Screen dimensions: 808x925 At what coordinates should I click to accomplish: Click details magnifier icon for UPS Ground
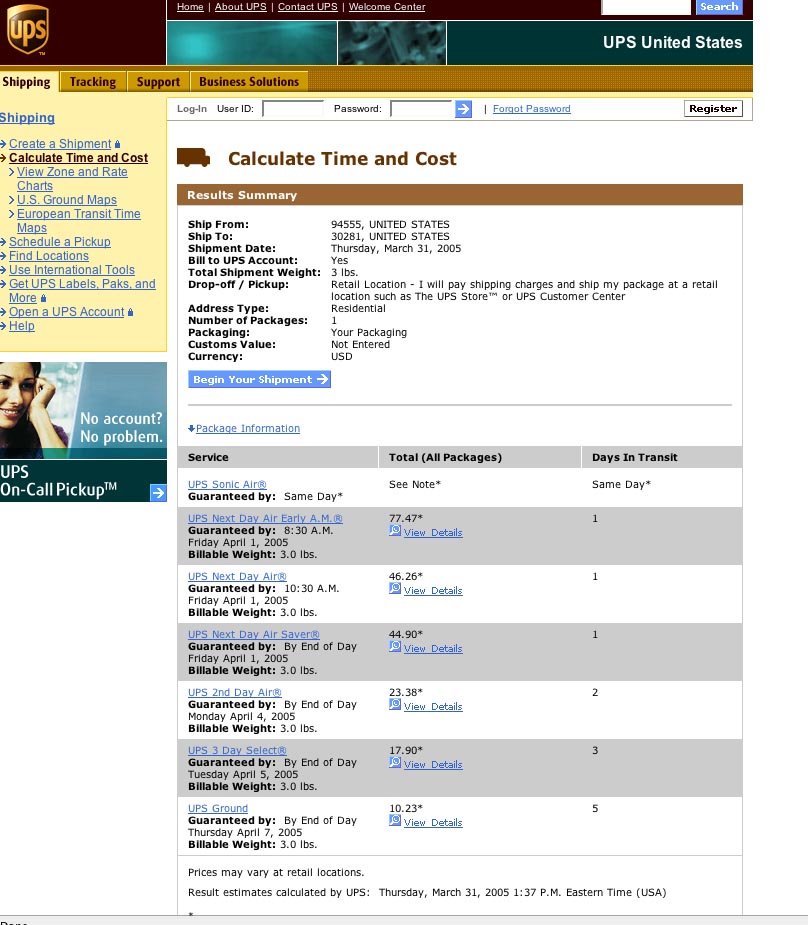pos(395,821)
